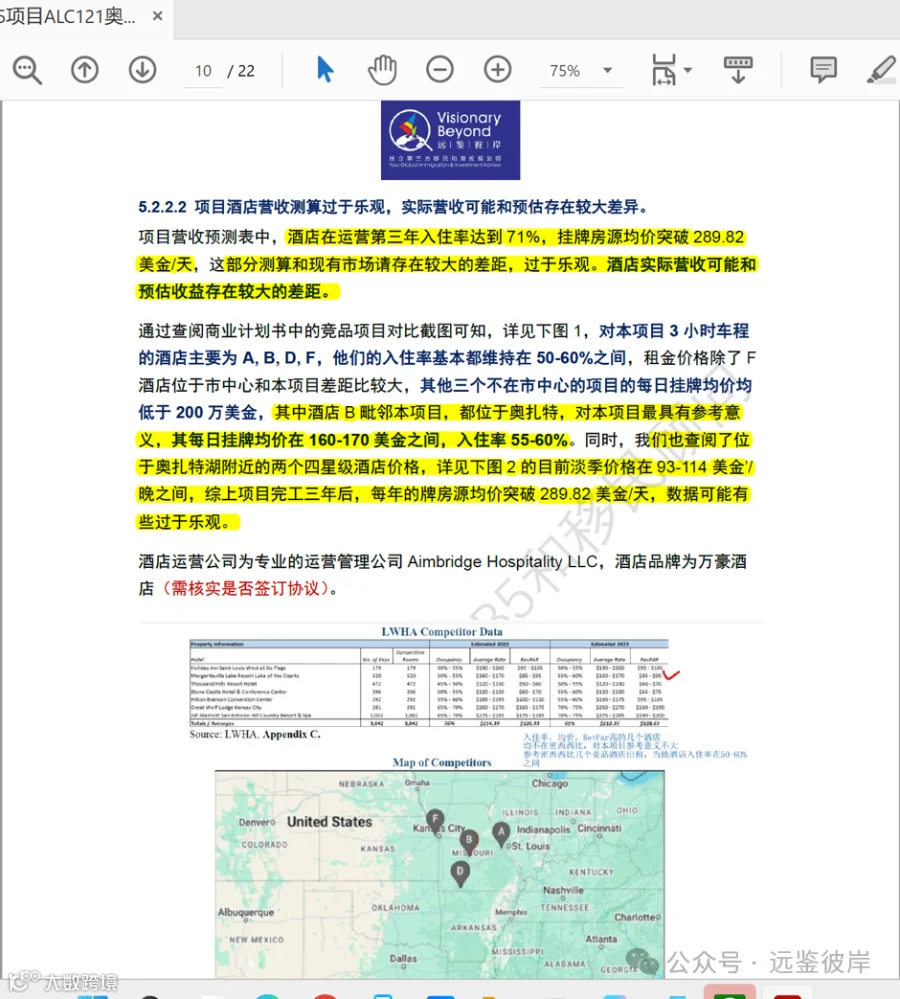900x999 pixels.
Task: Activate the hand pan tool
Action: pos(382,69)
